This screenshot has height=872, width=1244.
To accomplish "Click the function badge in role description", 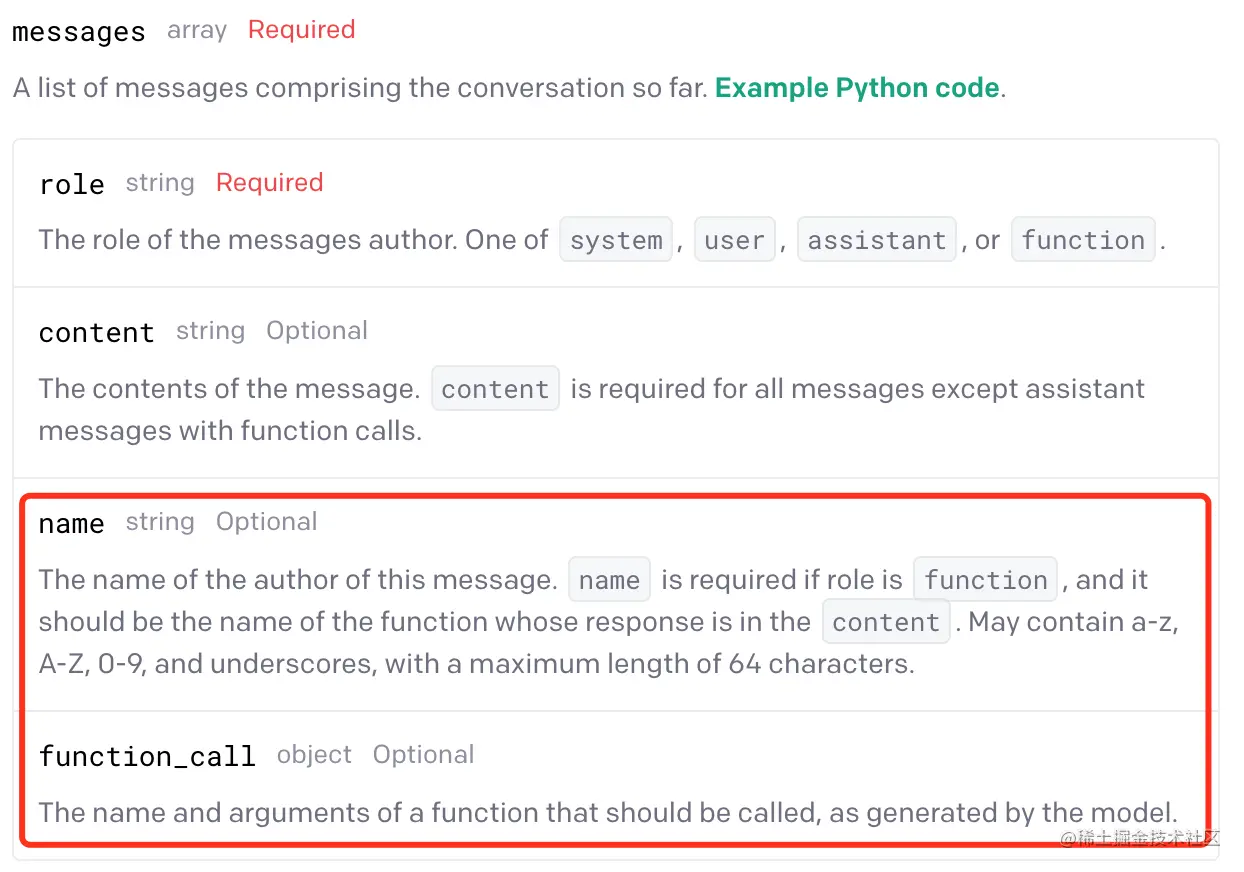I will point(1083,241).
